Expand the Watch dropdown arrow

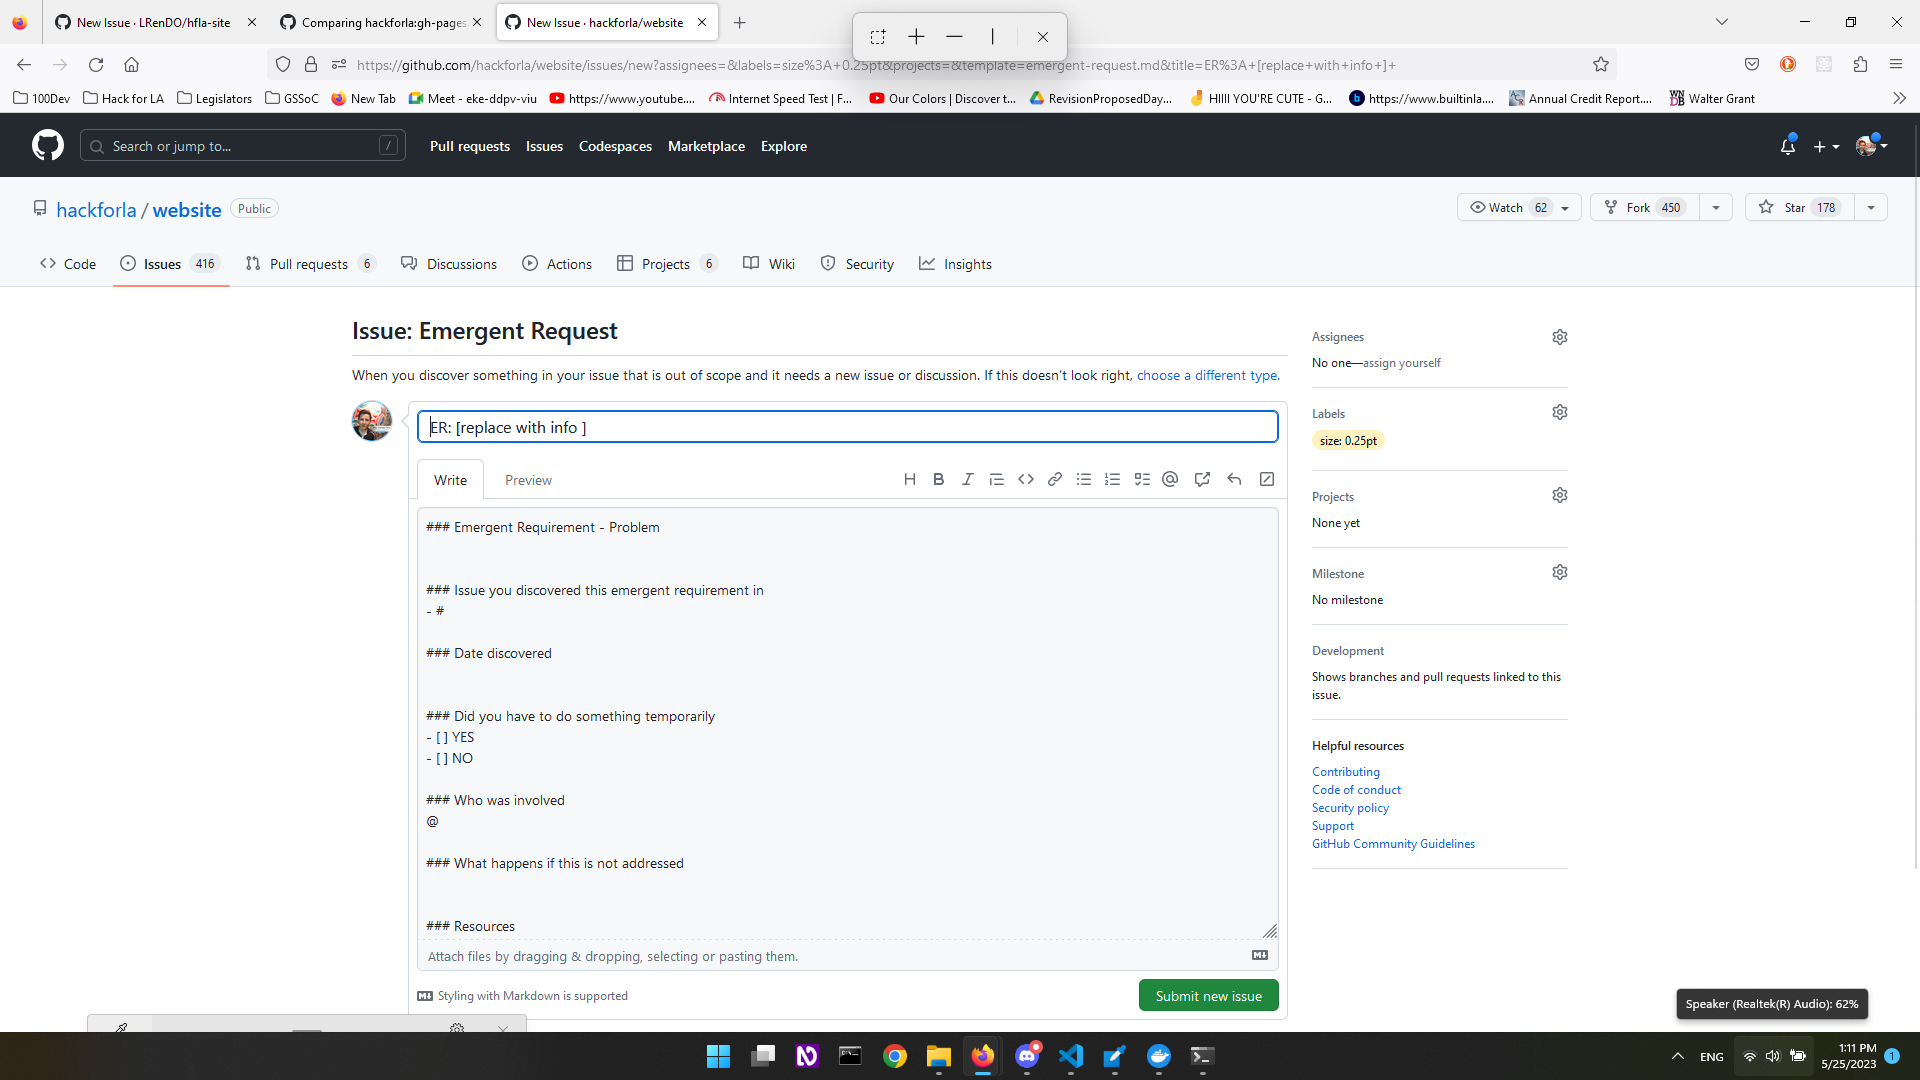[x=1565, y=208]
